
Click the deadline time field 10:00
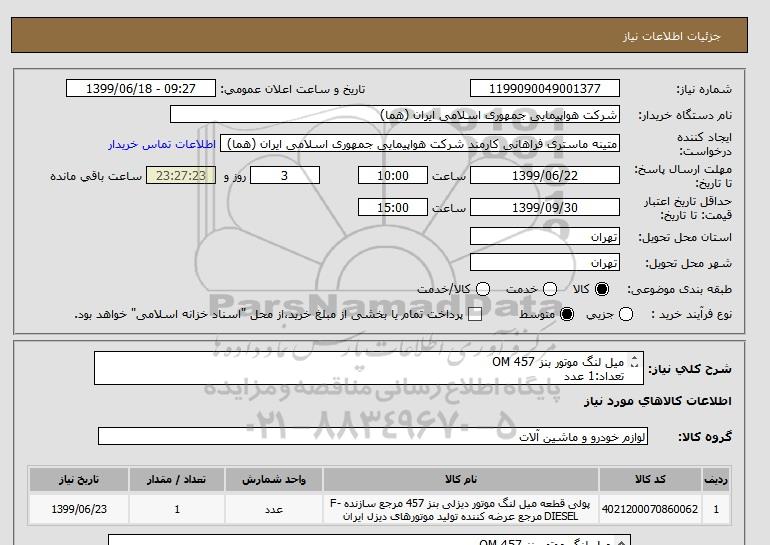click(393, 175)
